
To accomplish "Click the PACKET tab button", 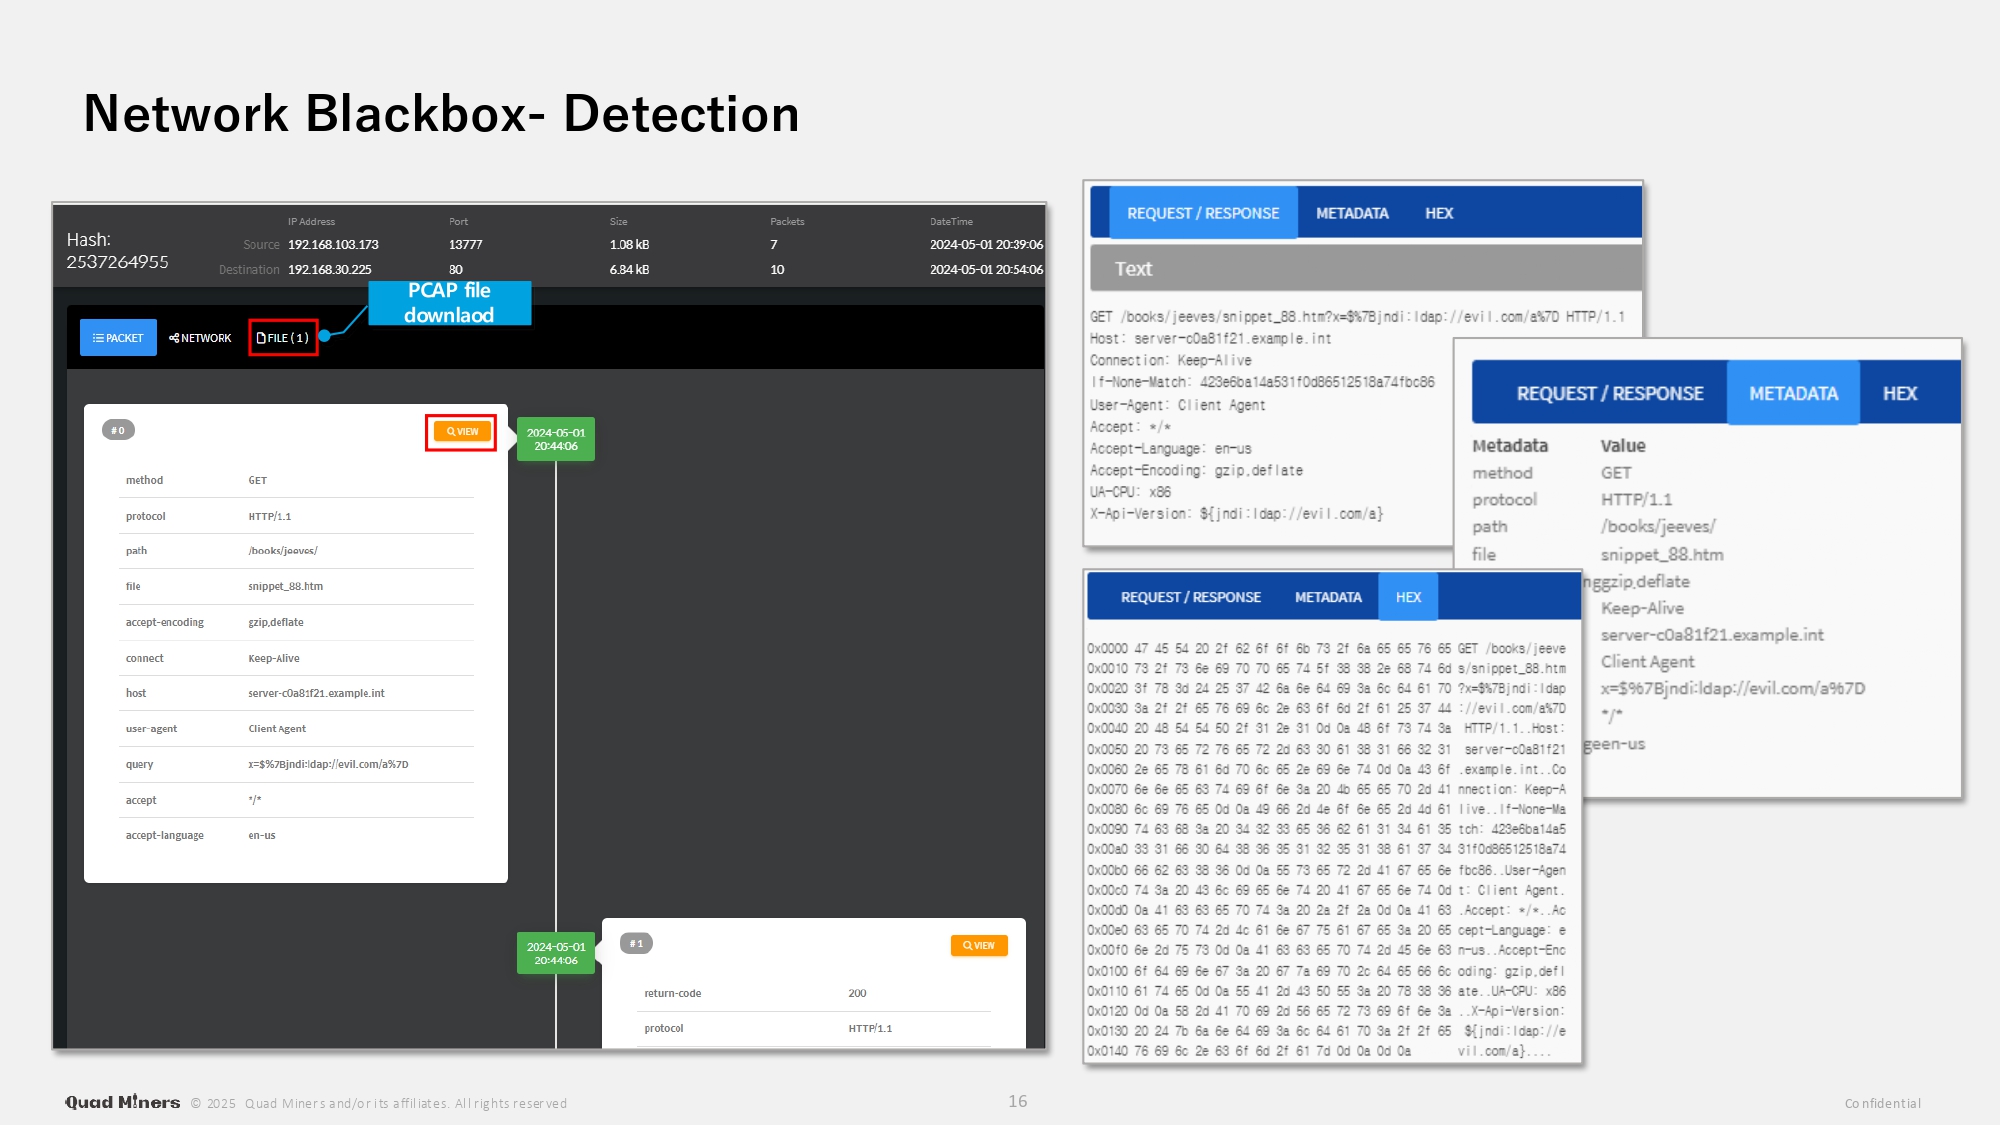I will point(118,338).
